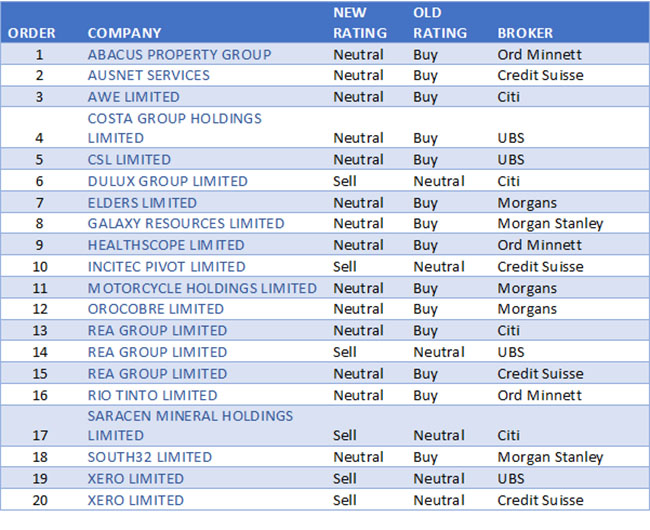
Task: Open MOTORCYCLE HOLDINGS LIMITED link
Action: point(202,288)
